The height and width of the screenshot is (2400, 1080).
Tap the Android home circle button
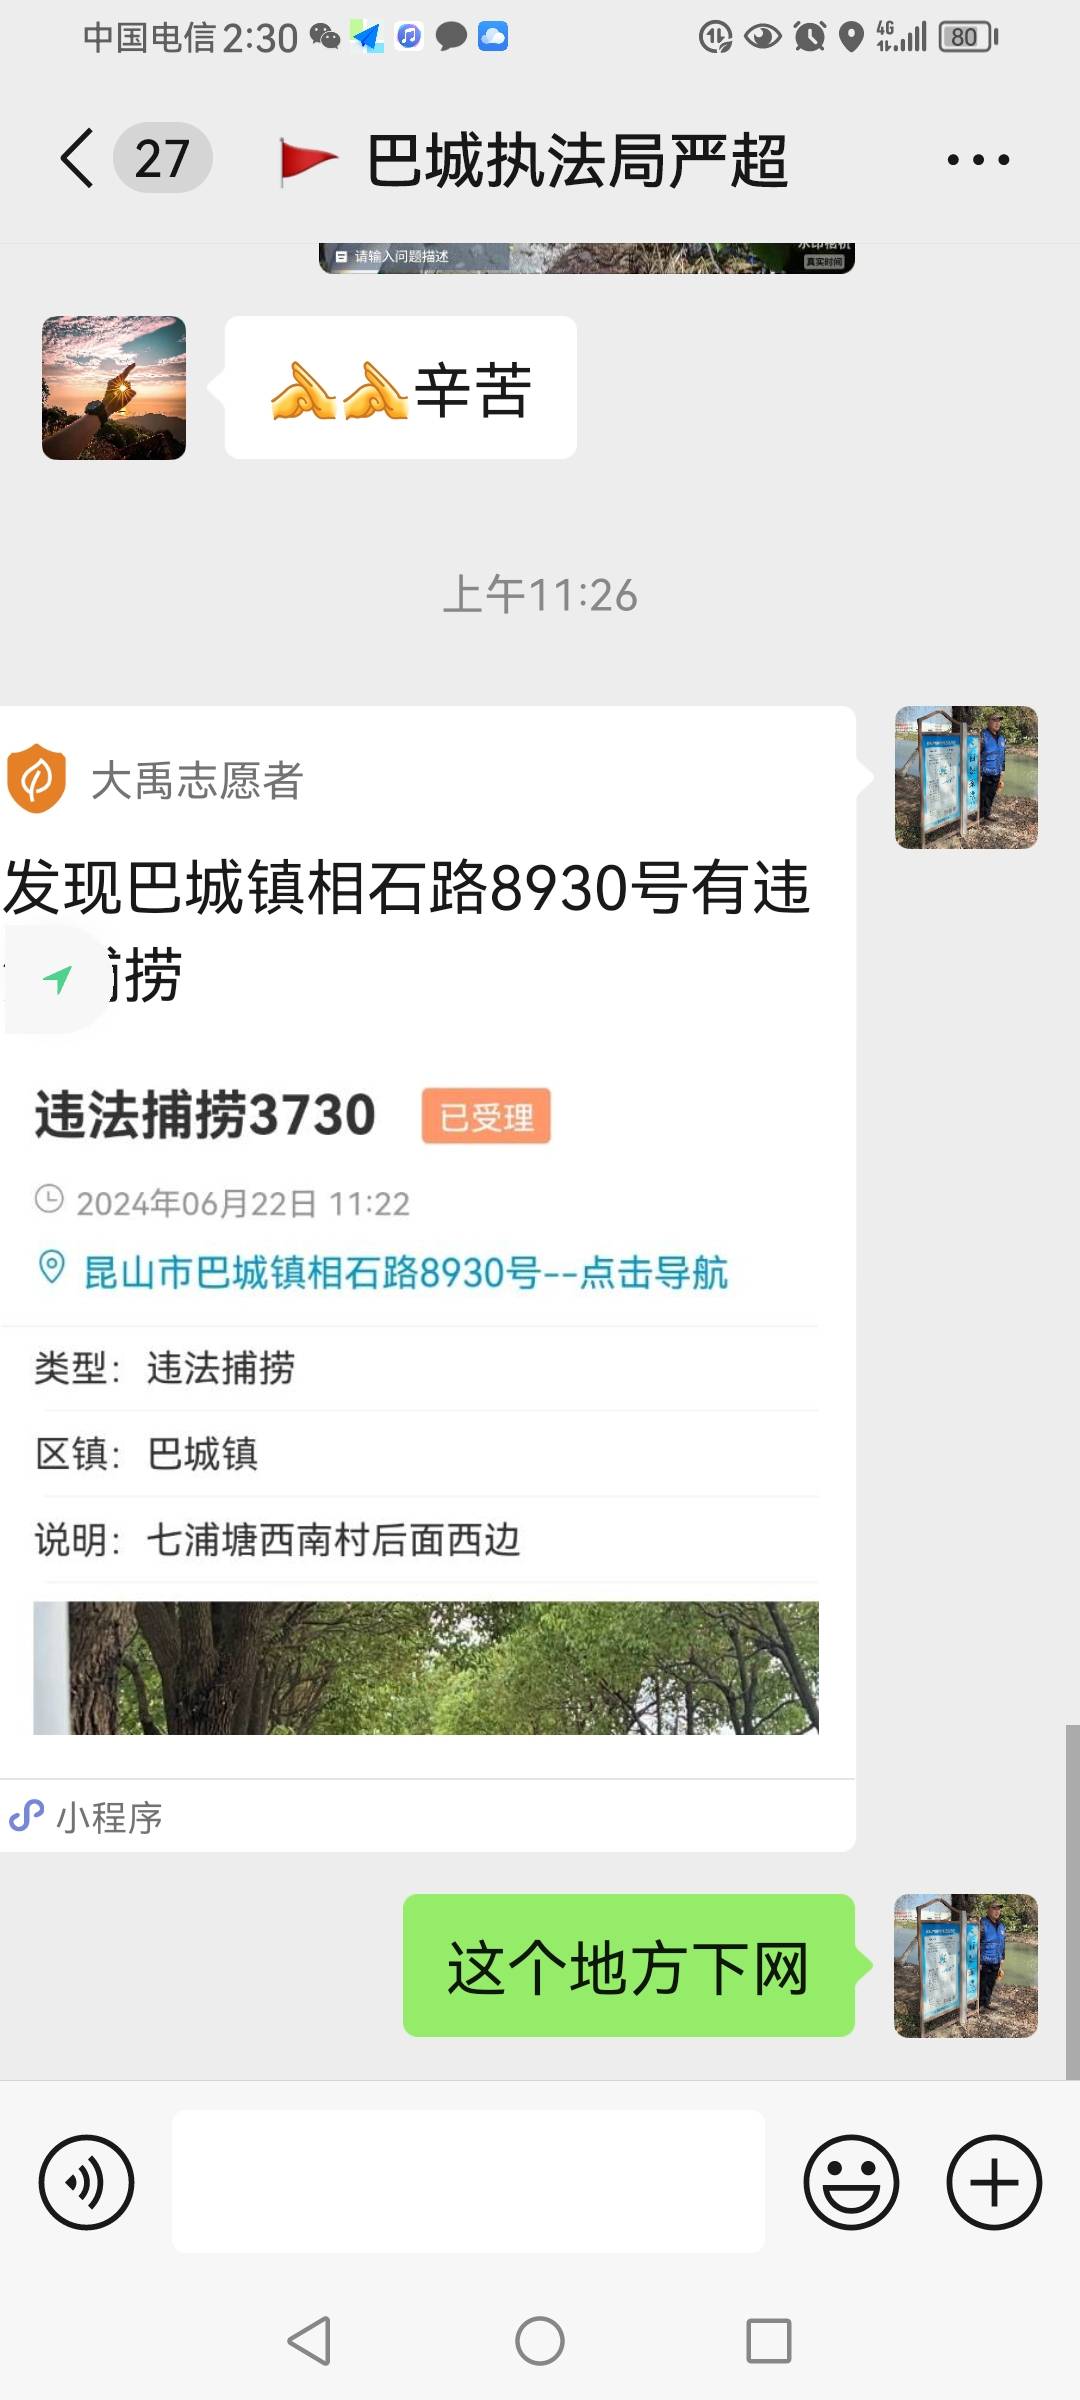(540, 2341)
